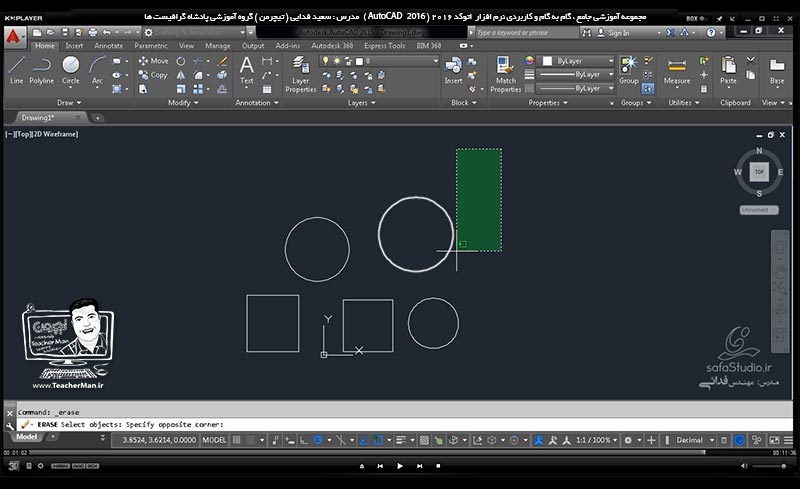Click the Undo arrow in quick access toolbar

tap(106, 32)
